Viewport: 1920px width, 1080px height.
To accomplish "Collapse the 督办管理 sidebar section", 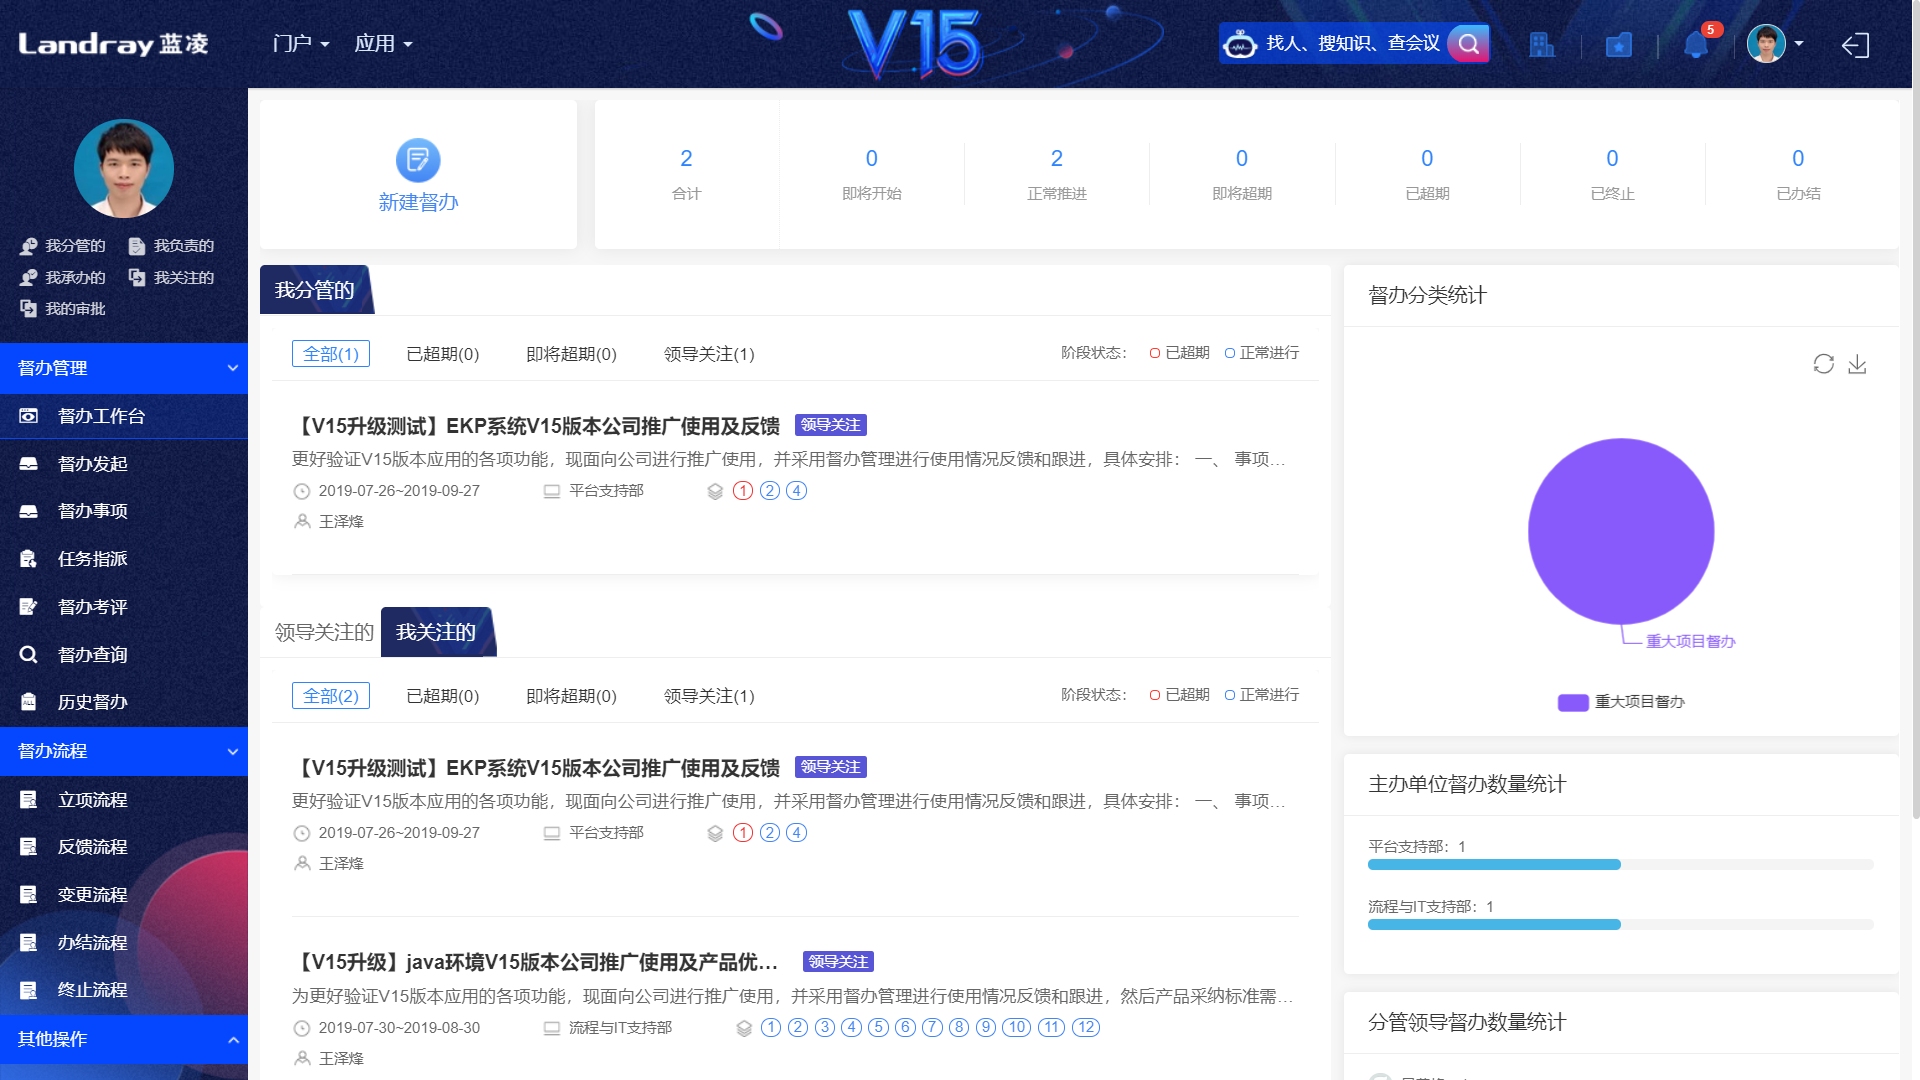I will pyautogui.click(x=233, y=368).
